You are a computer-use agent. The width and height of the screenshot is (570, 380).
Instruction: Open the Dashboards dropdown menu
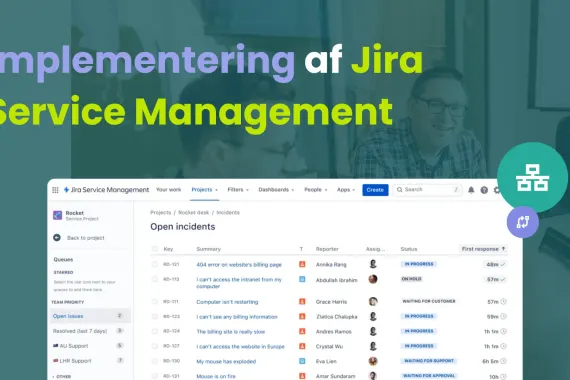tap(276, 190)
